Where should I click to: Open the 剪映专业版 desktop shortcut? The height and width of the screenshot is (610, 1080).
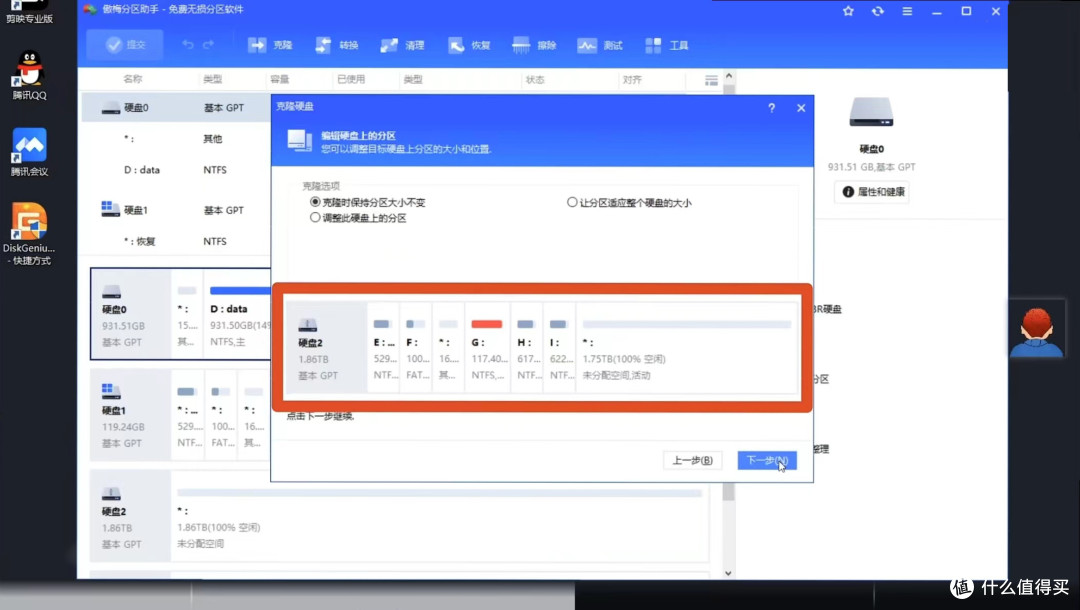point(29,12)
